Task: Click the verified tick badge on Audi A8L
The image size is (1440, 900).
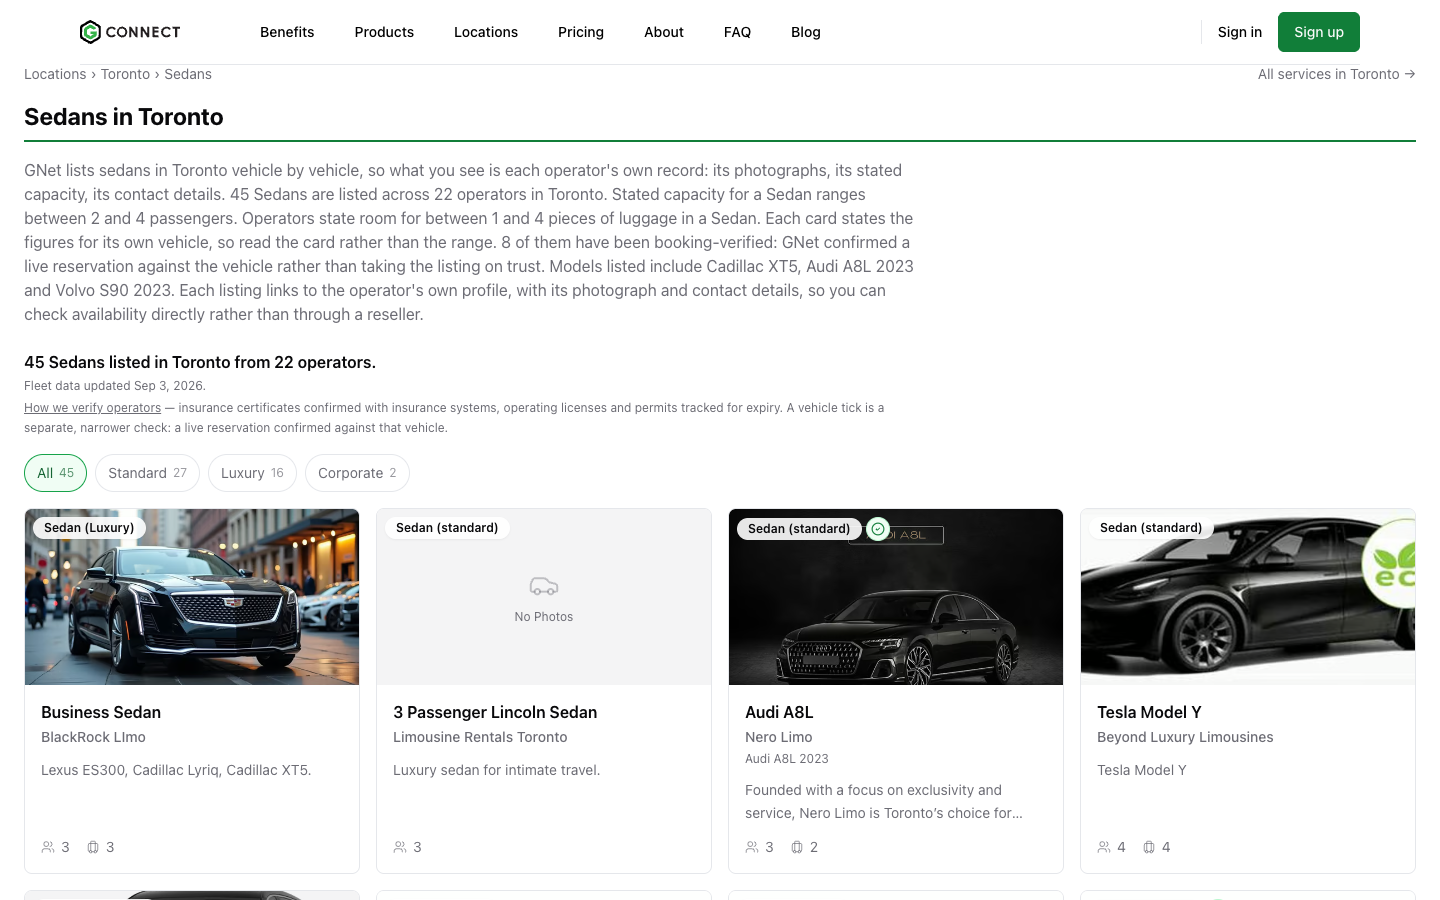Action: pos(878,529)
